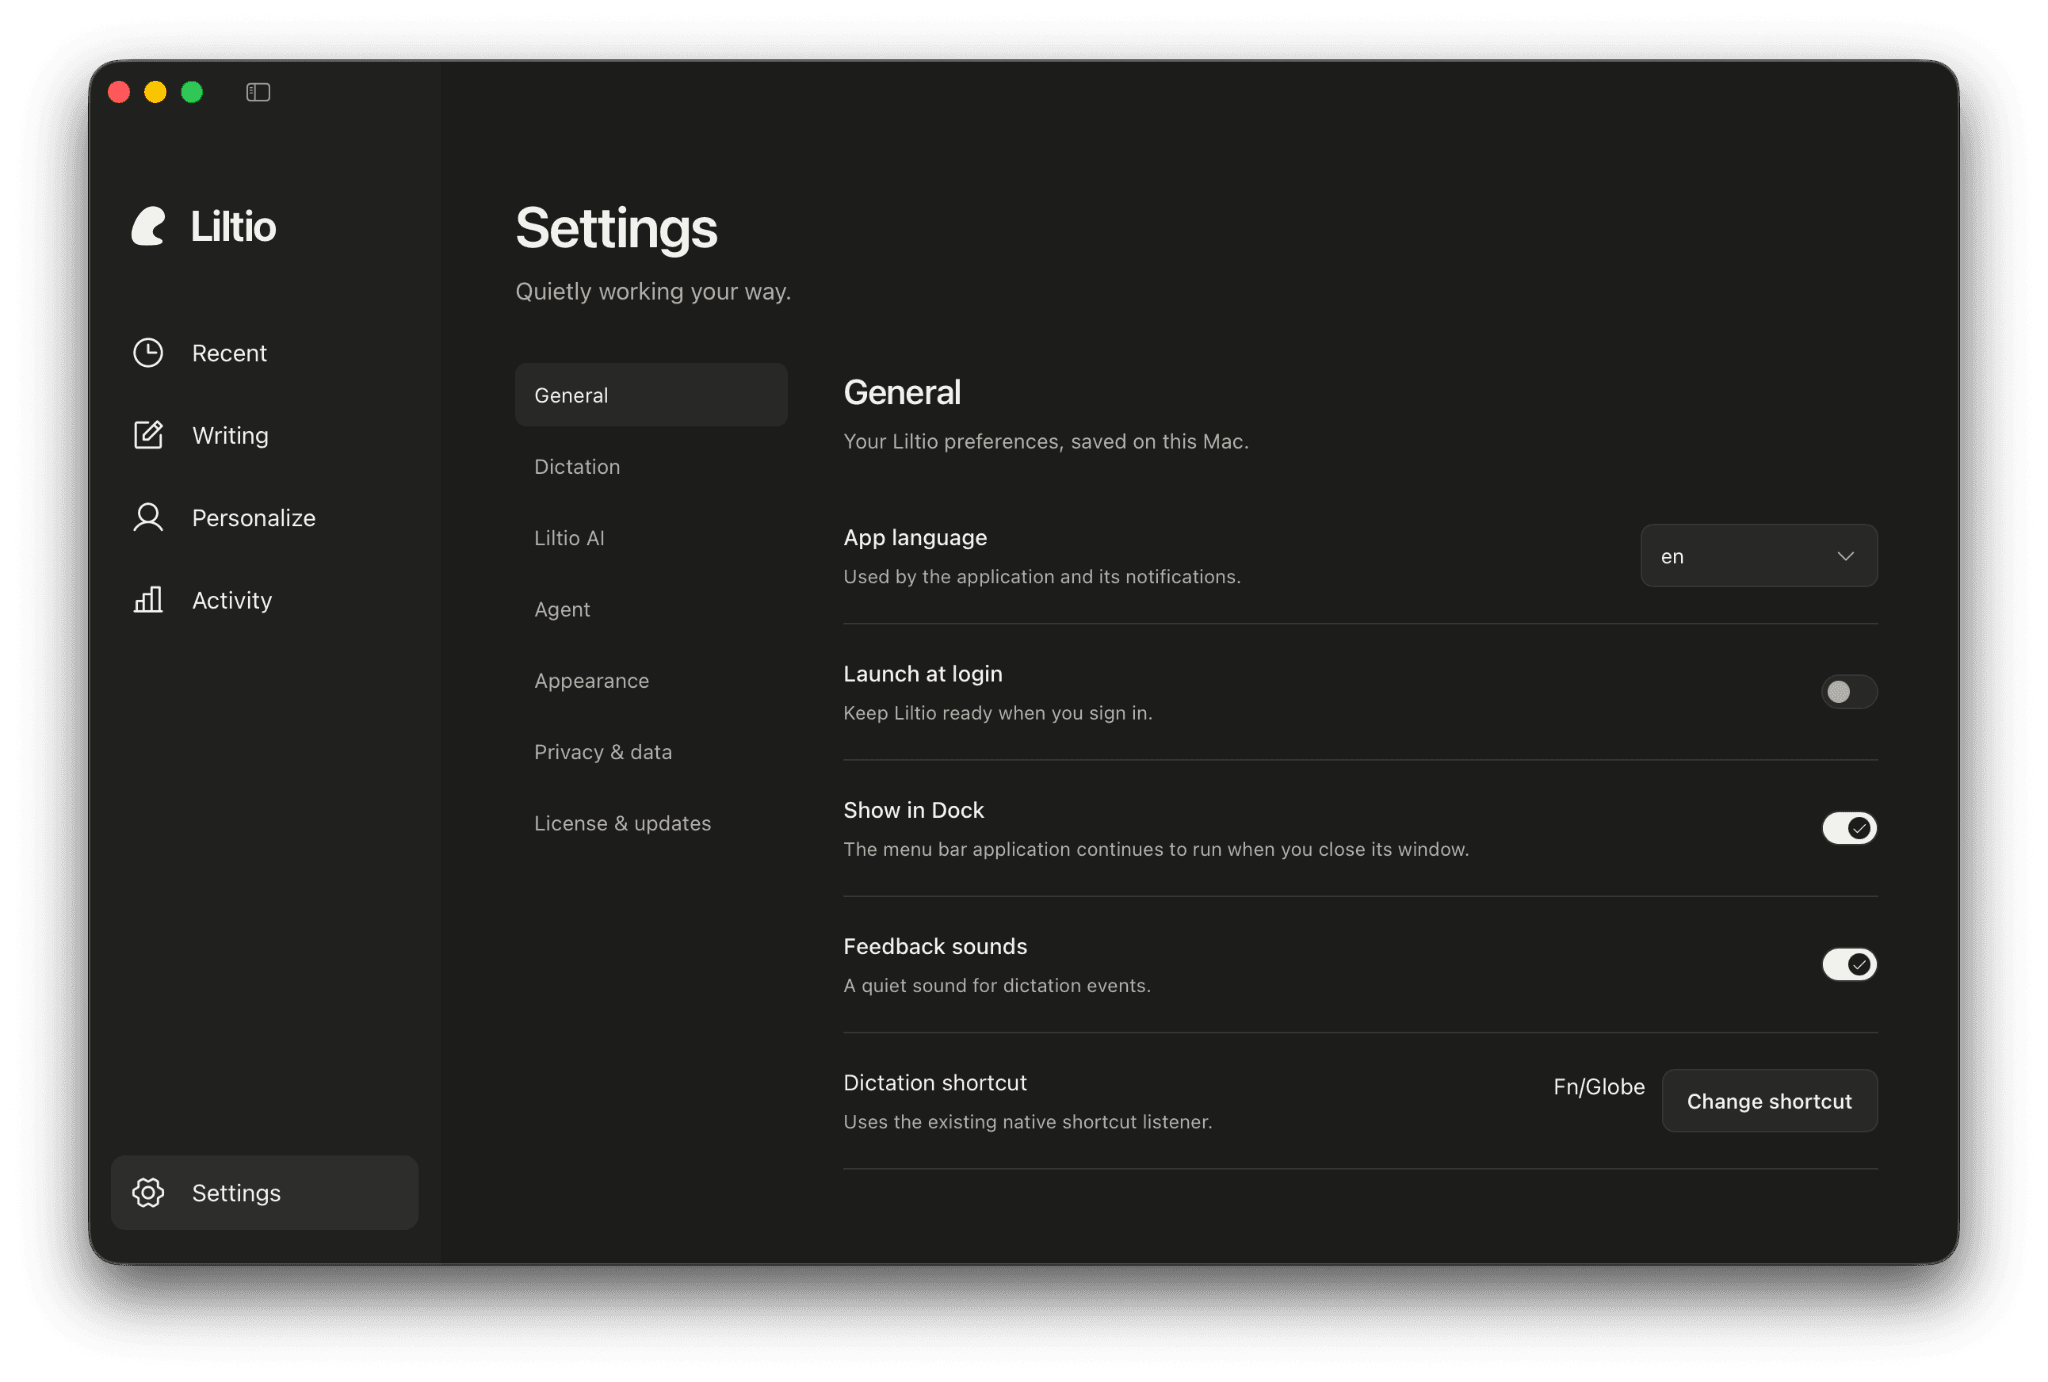Click the Fn/Globe shortcut value
Viewport: 2048px width, 1382px height.
1598,1087
